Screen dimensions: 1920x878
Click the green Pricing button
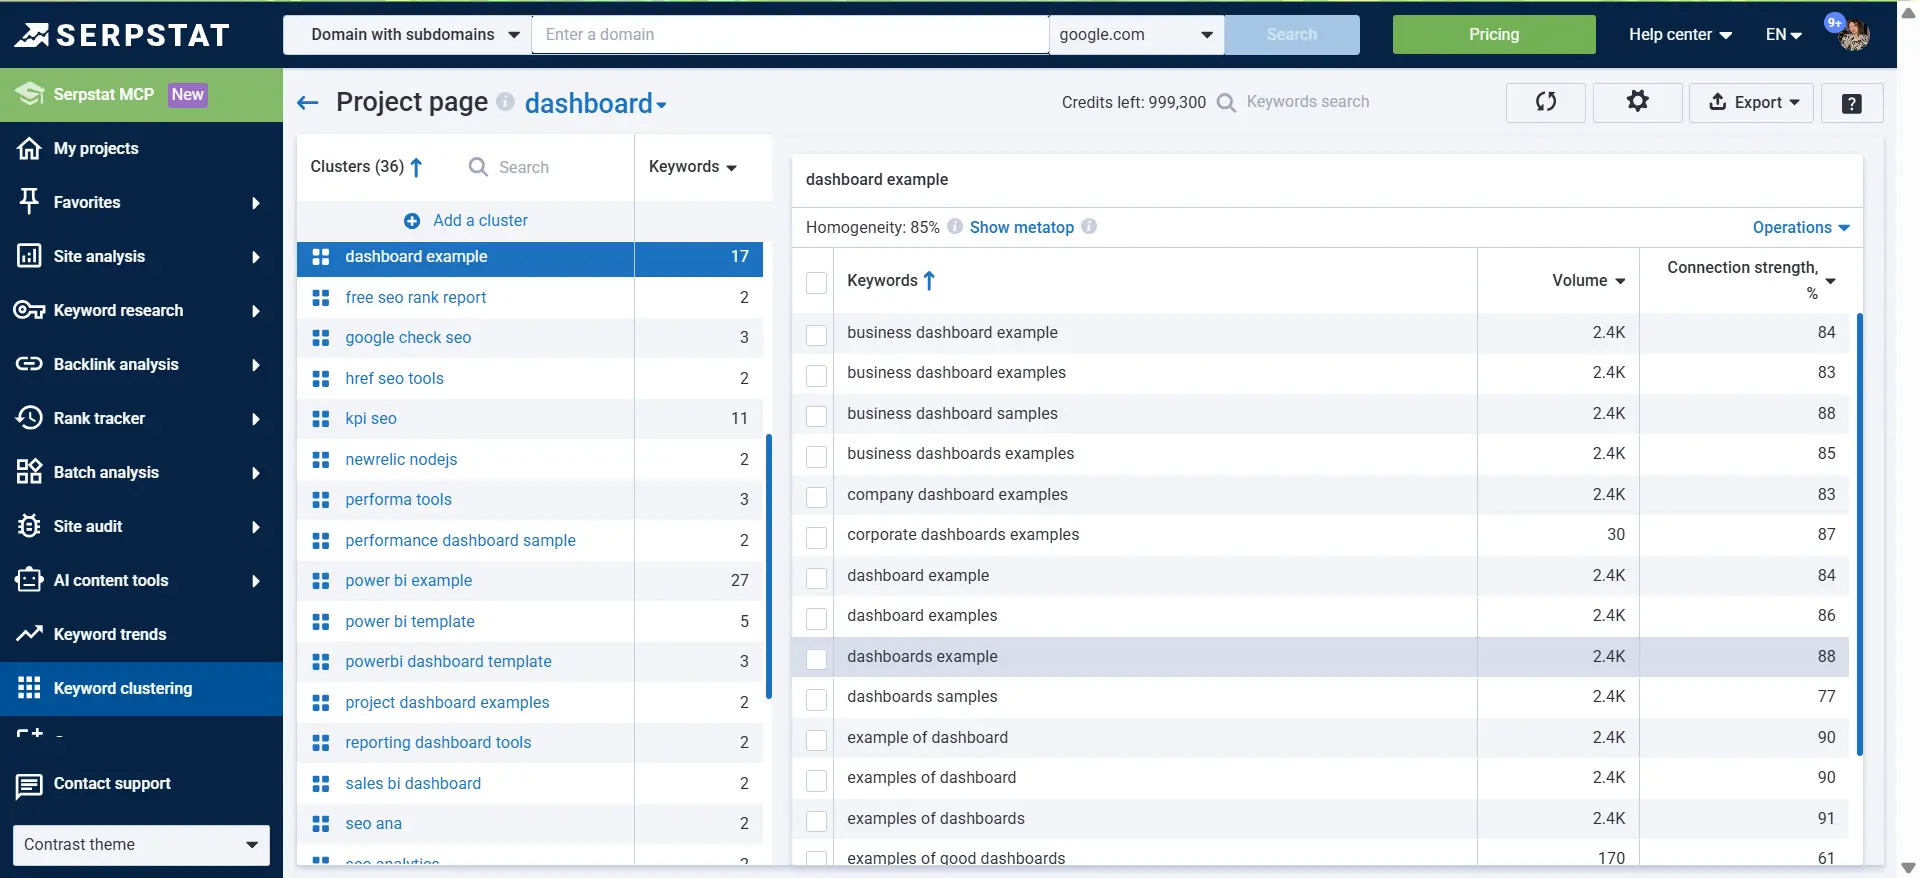coord(1494,34)
